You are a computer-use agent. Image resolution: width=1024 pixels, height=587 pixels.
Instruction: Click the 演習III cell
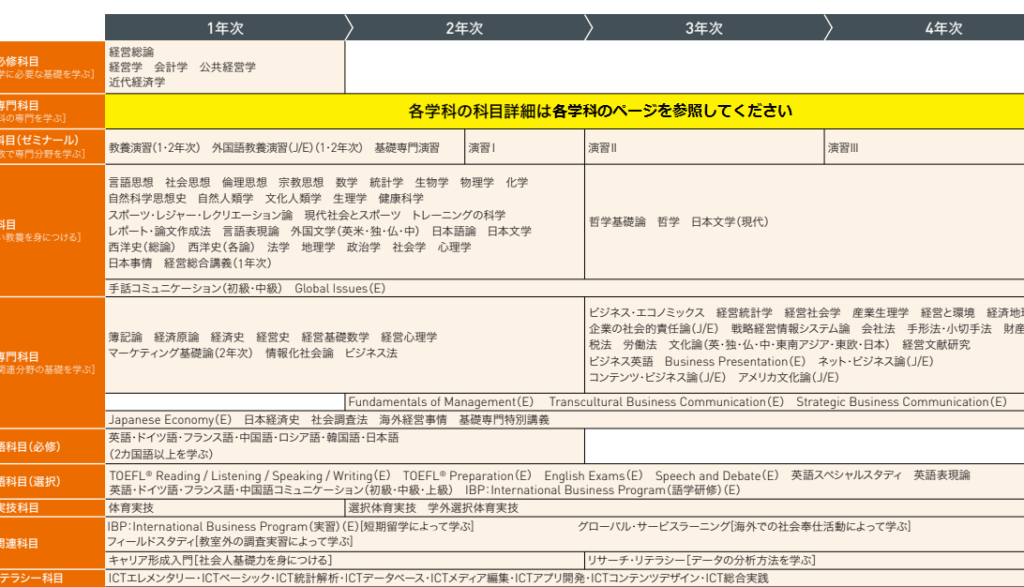pyautogui.click(x=842, y=148)
